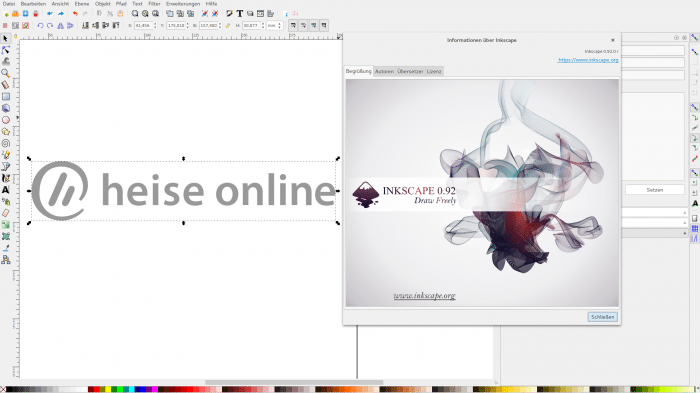The height and width of the screenshot is (393, 700).
Task: Open the Erweiterungen menu
Action: (183, 4)
